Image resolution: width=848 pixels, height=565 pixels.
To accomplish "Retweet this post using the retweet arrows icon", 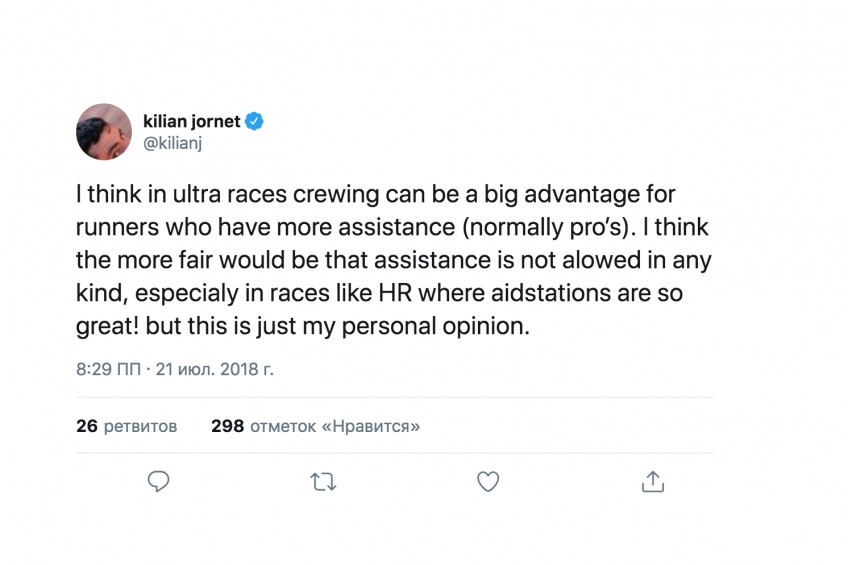I will tap(323, 482).
